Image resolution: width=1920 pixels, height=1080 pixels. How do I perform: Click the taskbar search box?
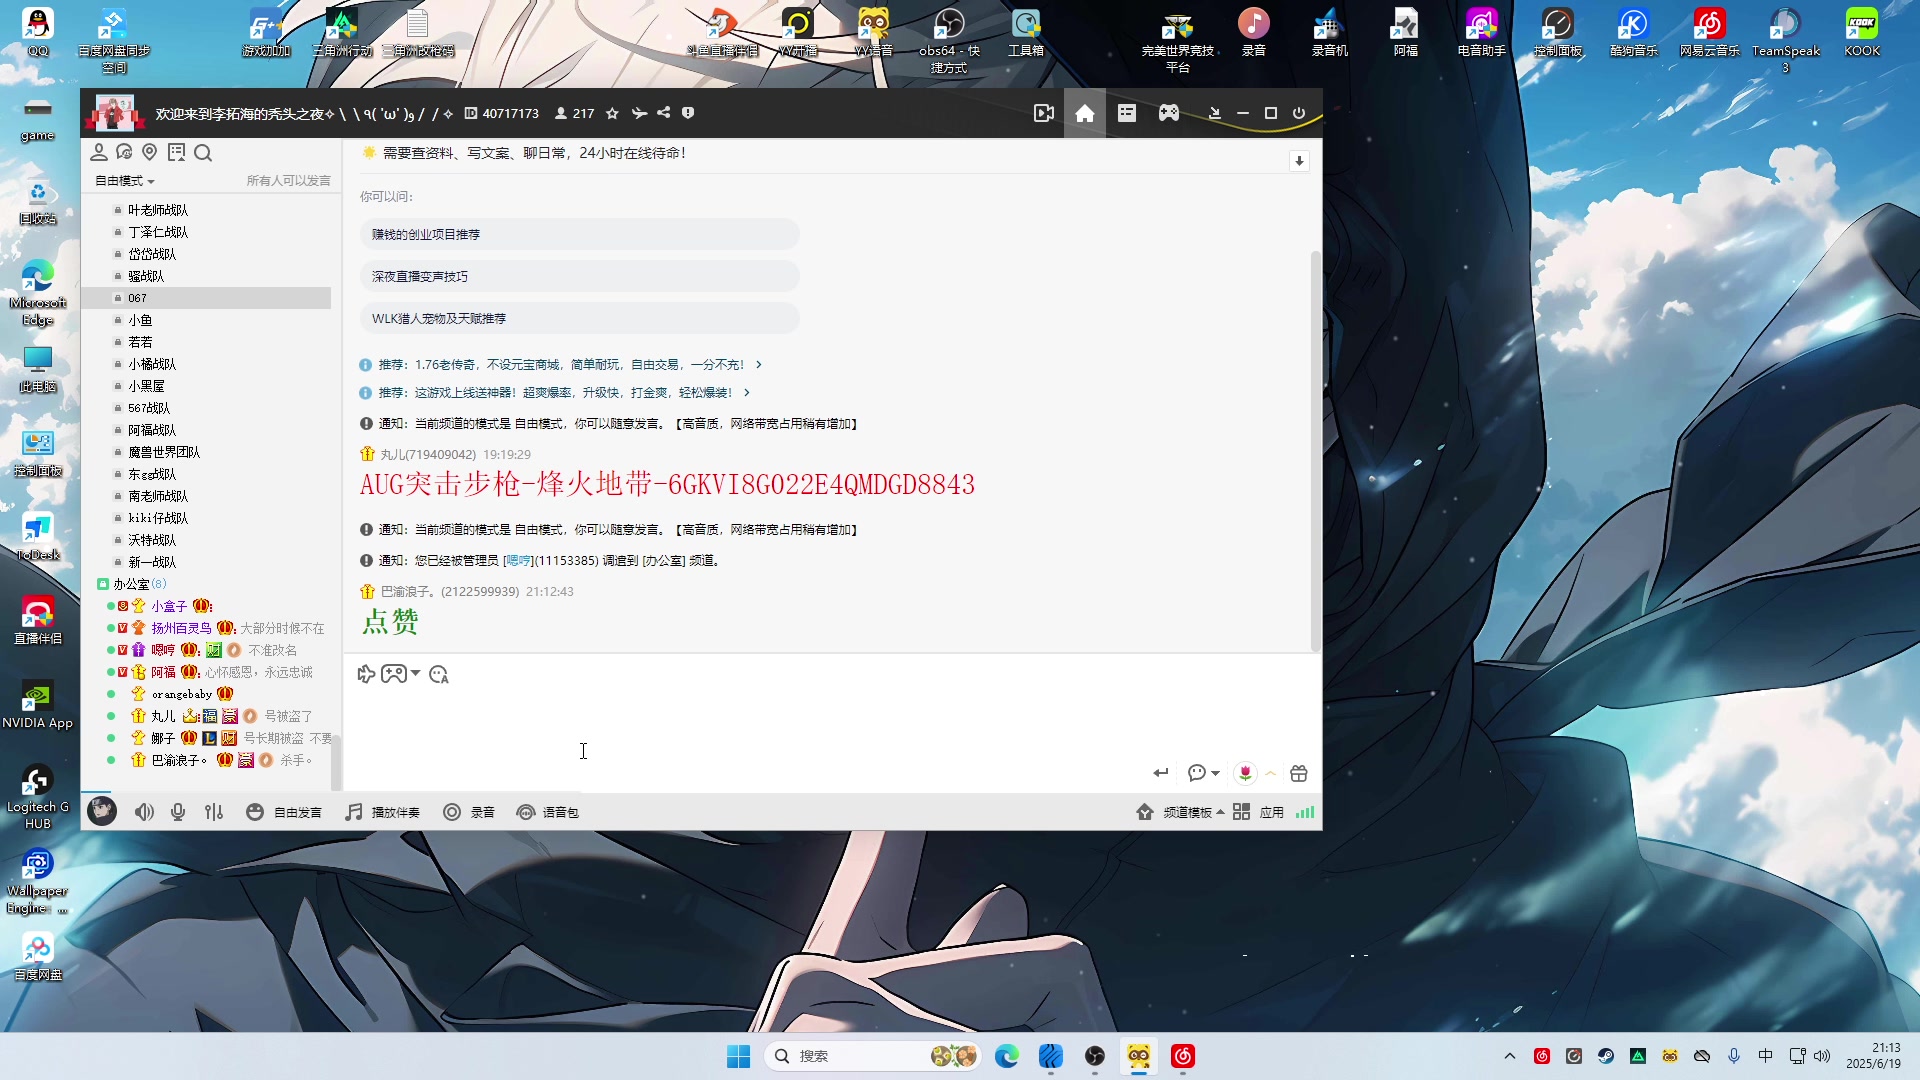[872, 1056]
